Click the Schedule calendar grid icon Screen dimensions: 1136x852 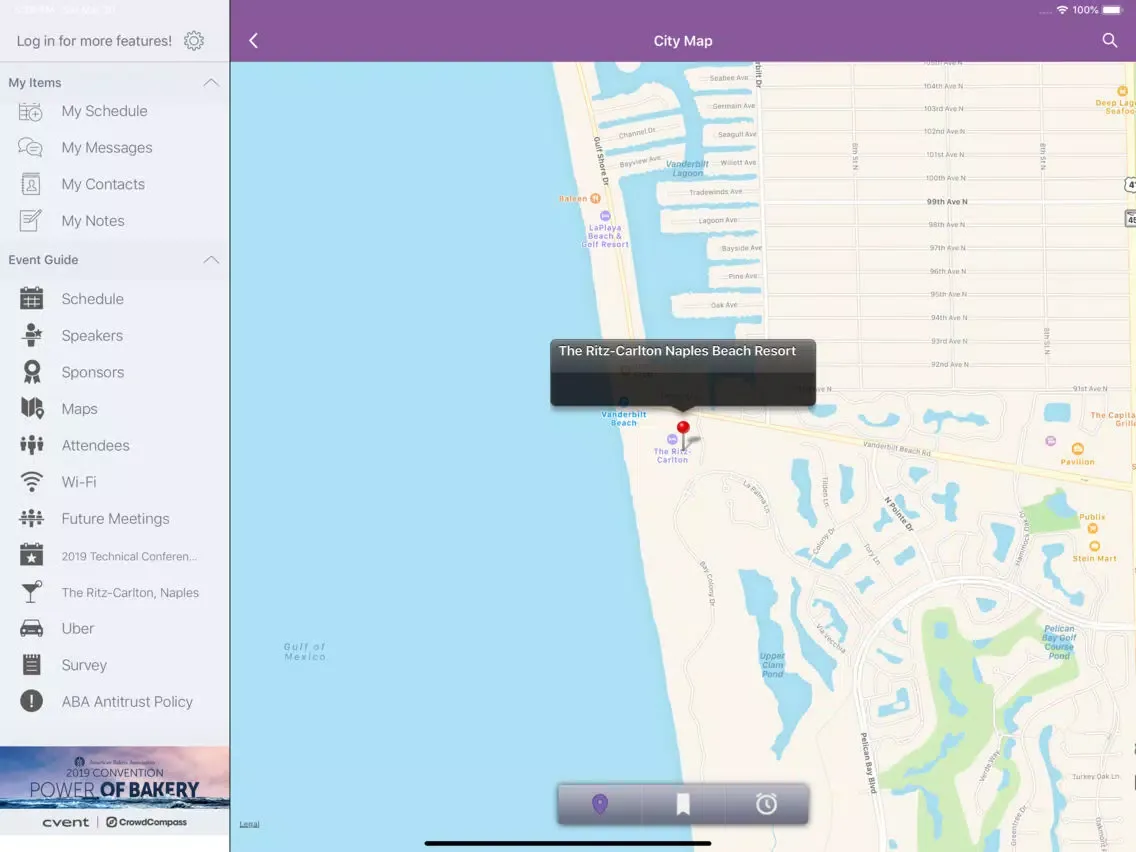click(x=31, y=298)
